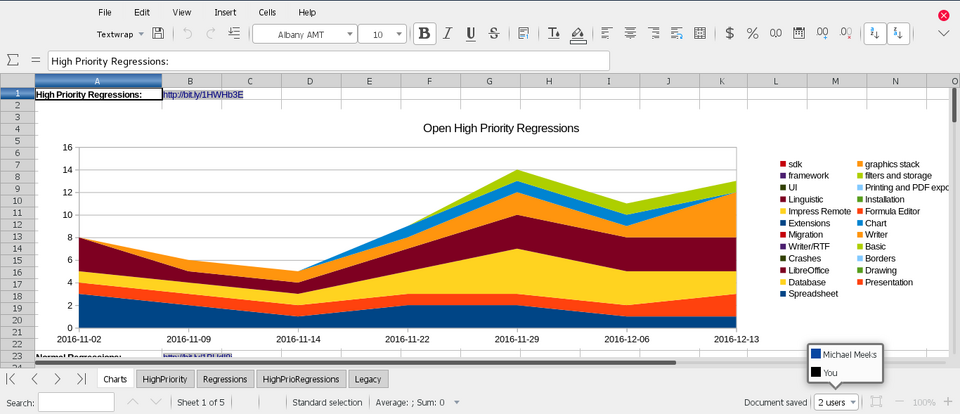960x414 pixels.
Task: Sort ascending using toolbar icon
Action: (x=875, y=33)
